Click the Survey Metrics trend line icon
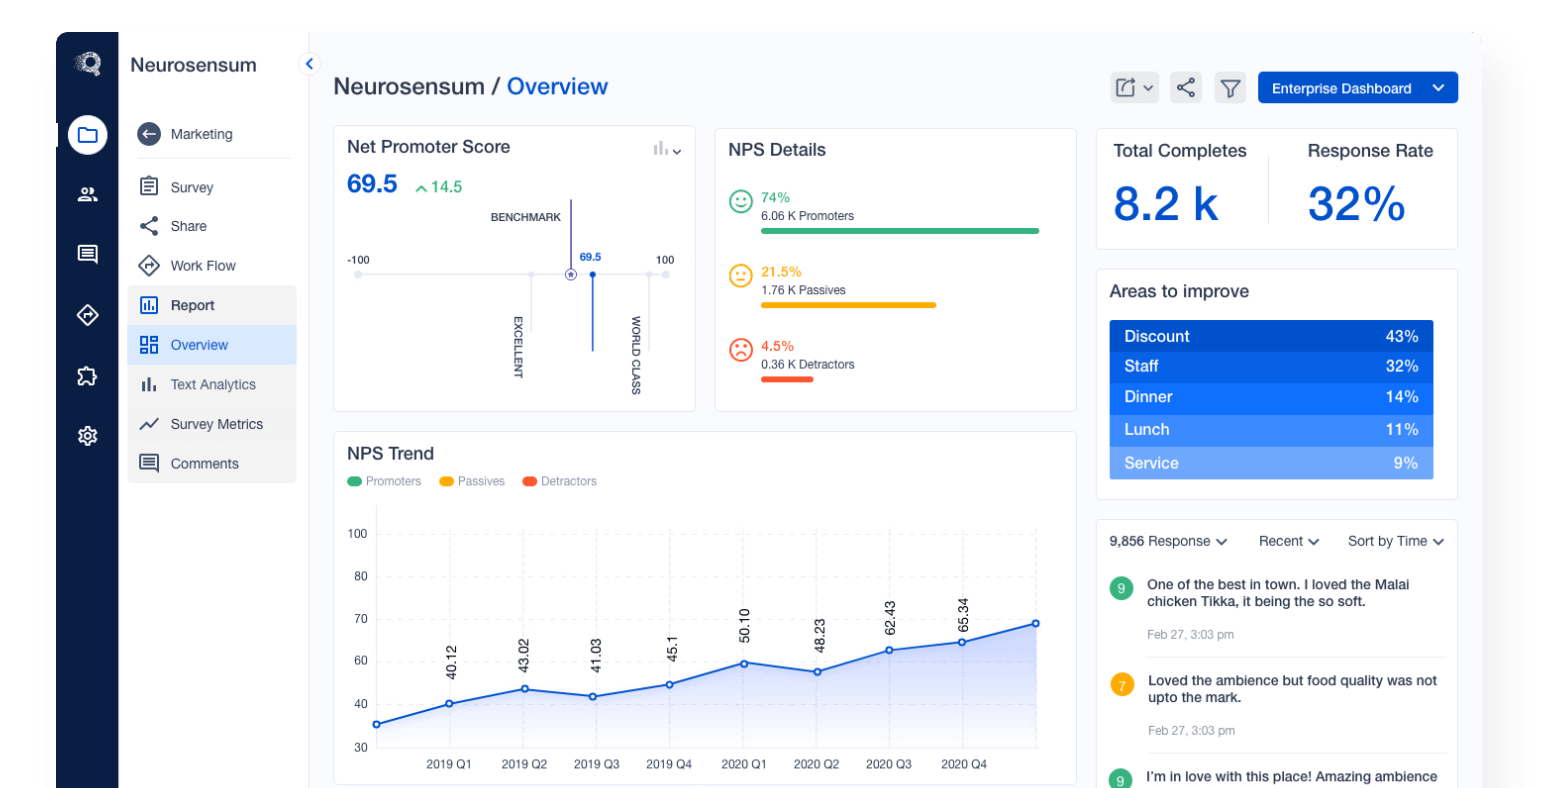This screenshot has width=1546, height=788. (x=149, y=424)
